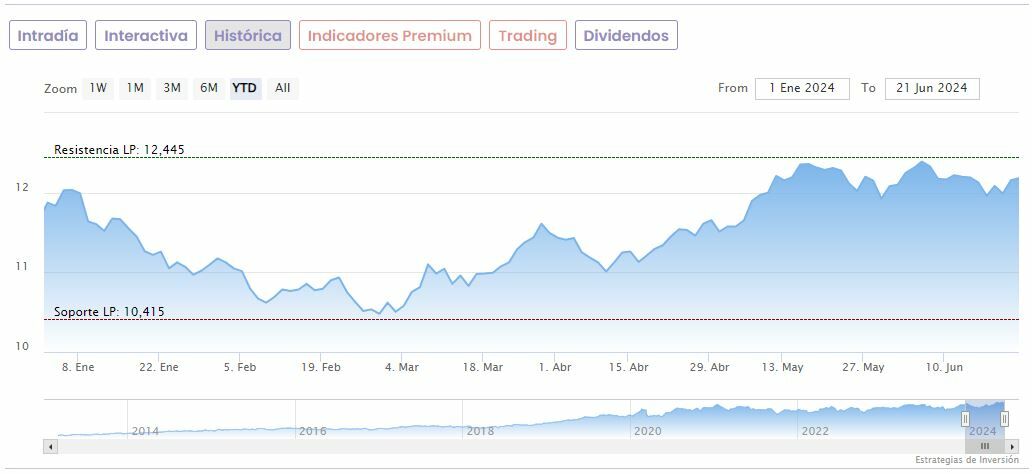Viewport: 1032px width, 474px height.
Task: Click the scrollbar thumb grip
Action: pyautogui.click(x=985, y=446)
